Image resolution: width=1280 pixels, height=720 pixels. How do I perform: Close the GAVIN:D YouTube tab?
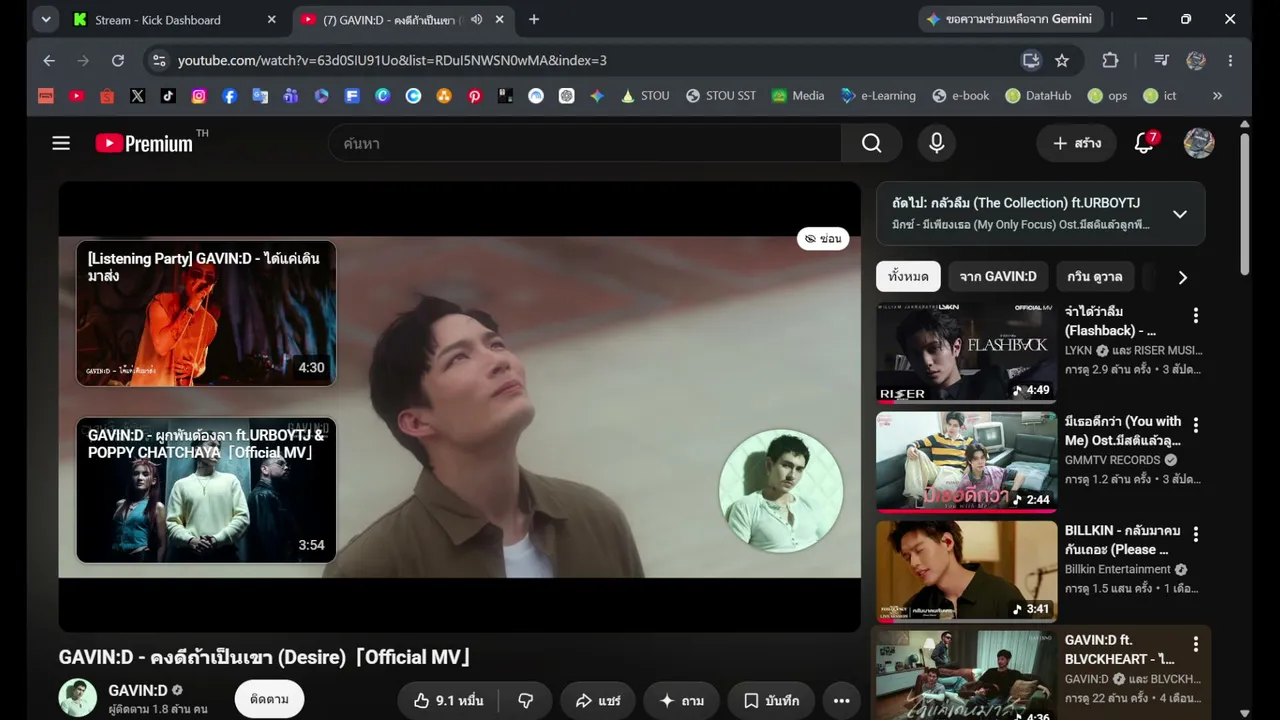click(x=500, y=19)
